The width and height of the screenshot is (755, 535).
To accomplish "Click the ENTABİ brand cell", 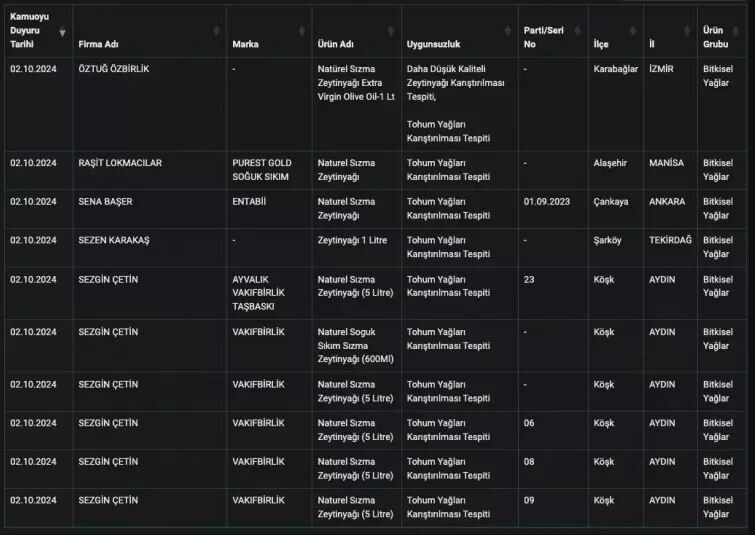I will [250, 201].
